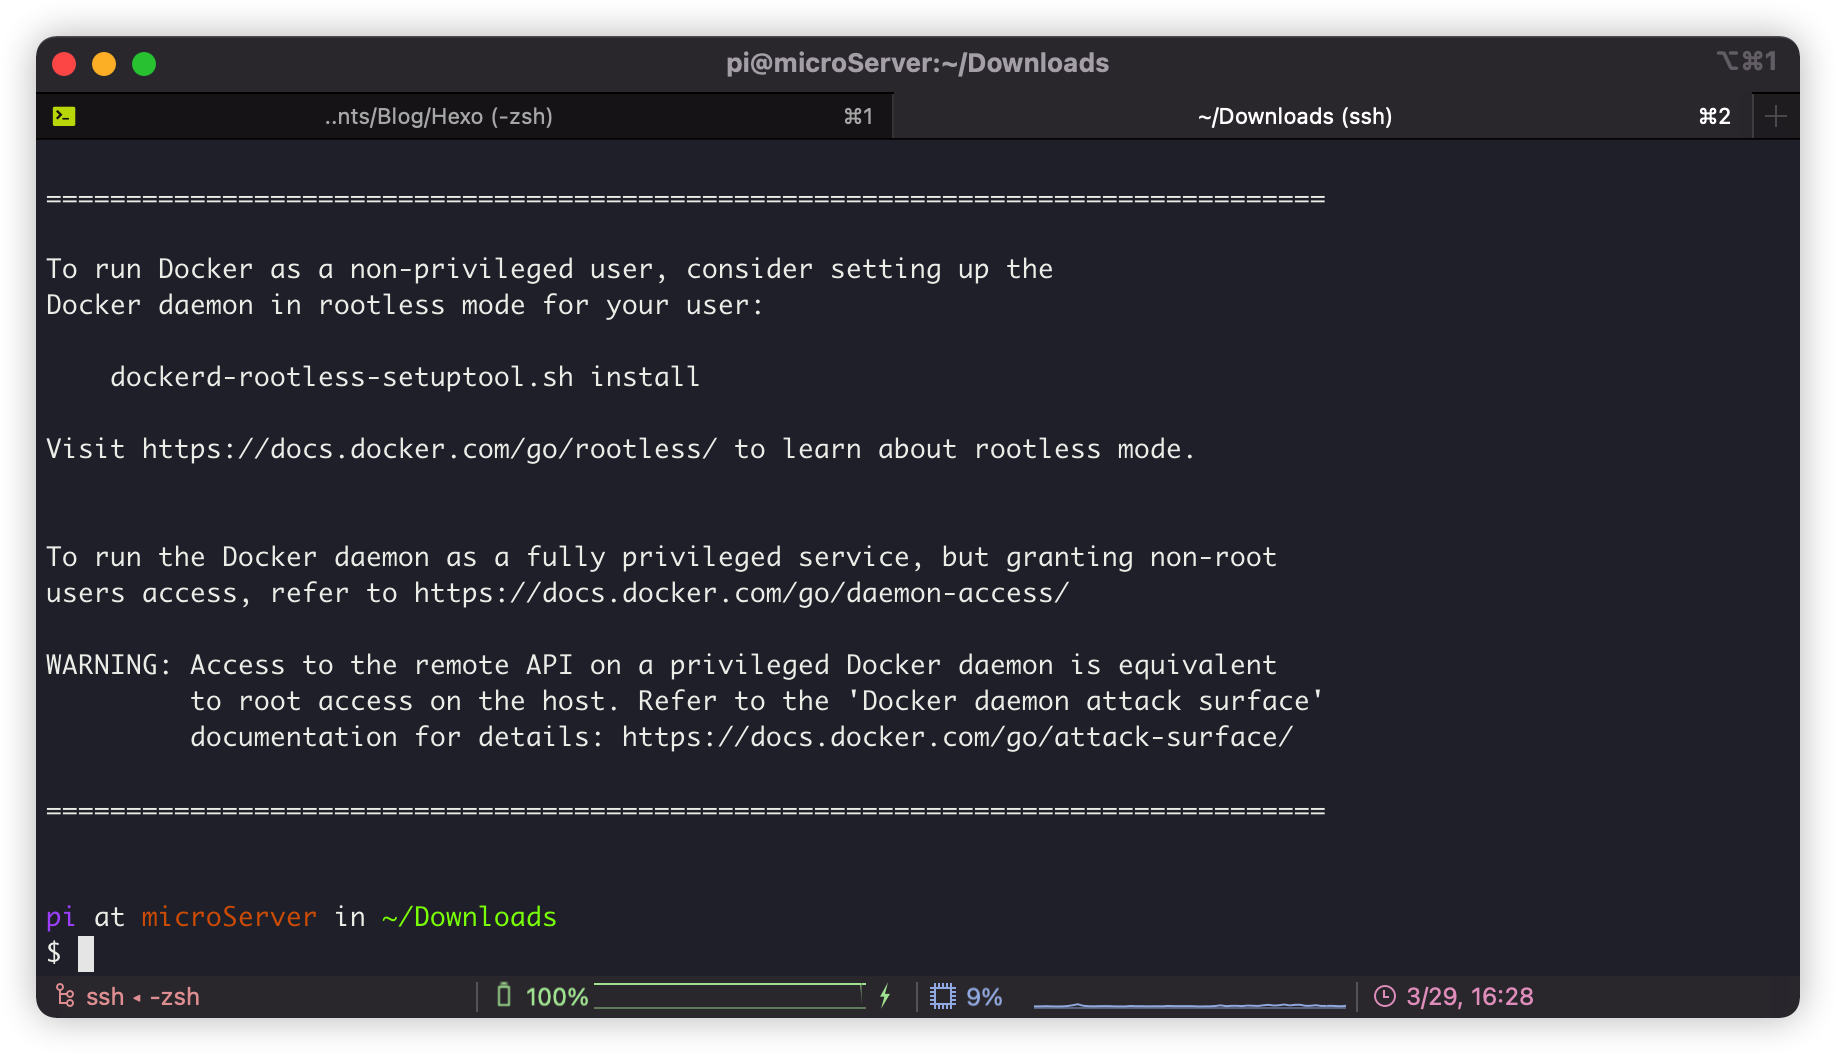Image resolution: width=1836 pixels, height=1054 pixels.
Task: Click the "ssh ◂ -zsh" status bar entry
Action: coord(143,997)
